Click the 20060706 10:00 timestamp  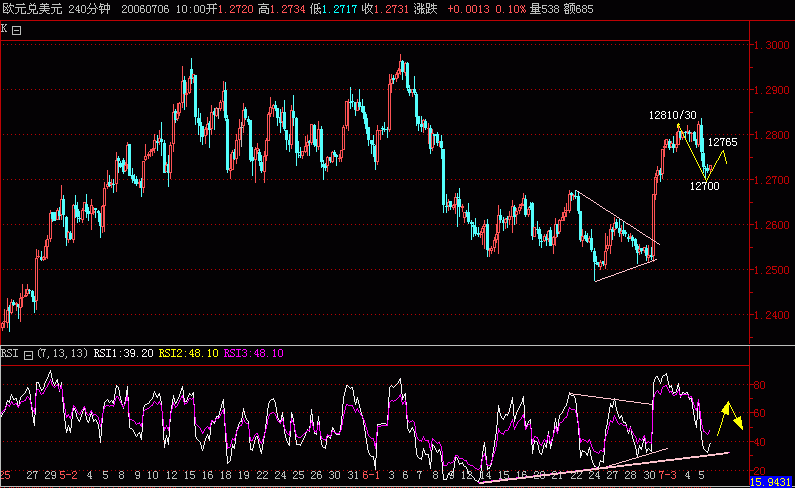pos(162,9)
